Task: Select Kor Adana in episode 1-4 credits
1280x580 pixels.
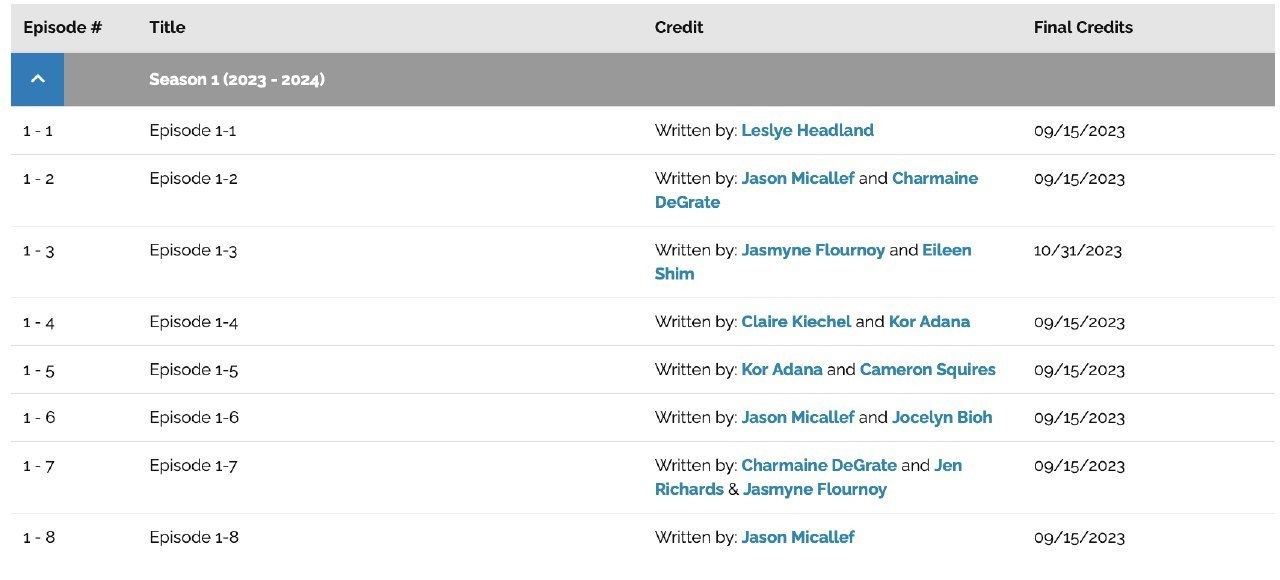Action: (929, 322)
